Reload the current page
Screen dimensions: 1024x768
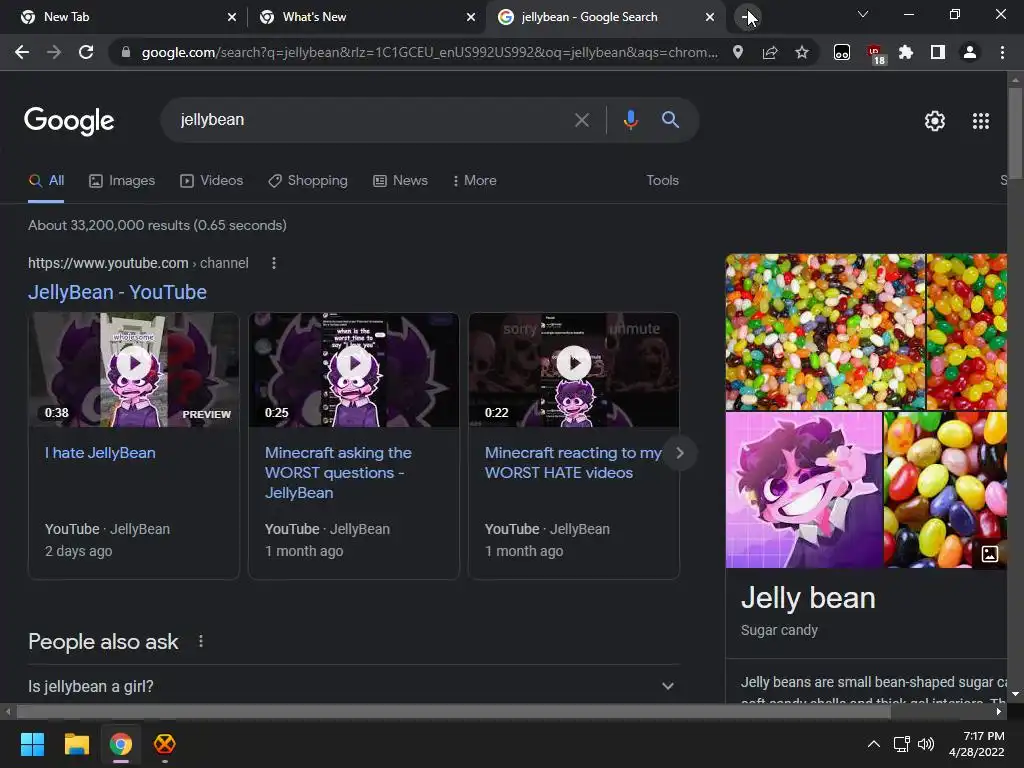point(86,52)
